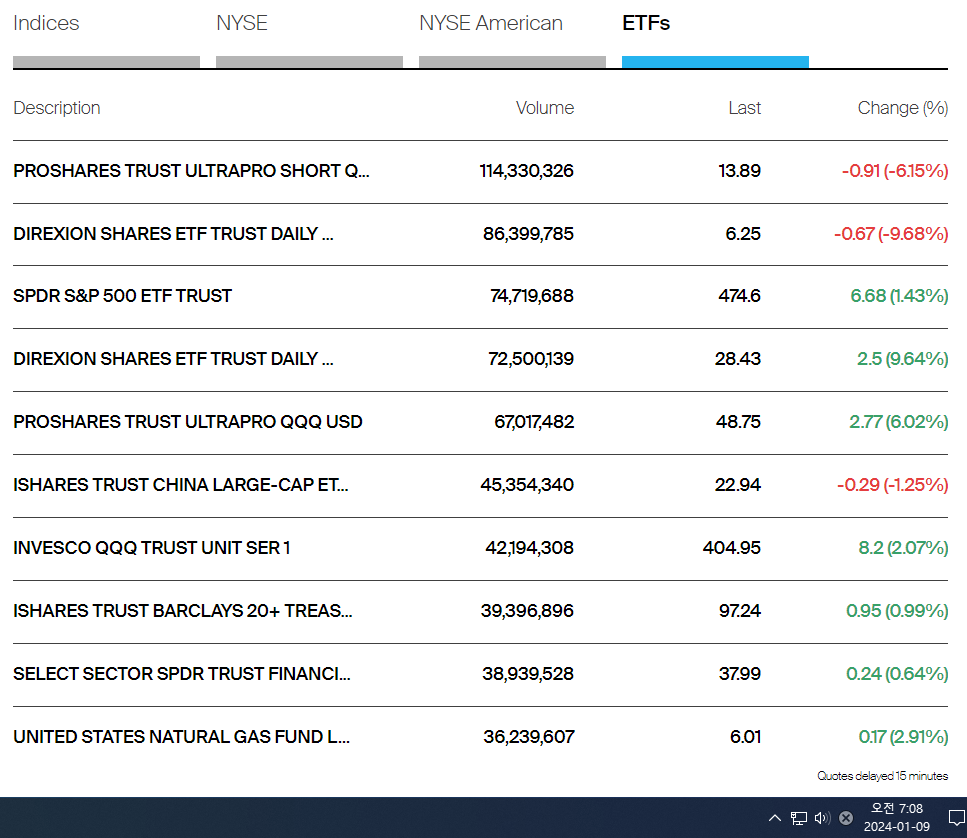Viewport: 967px width, 838px height.
Task: Click volume value 39,396,896
Action: (527, 610)
